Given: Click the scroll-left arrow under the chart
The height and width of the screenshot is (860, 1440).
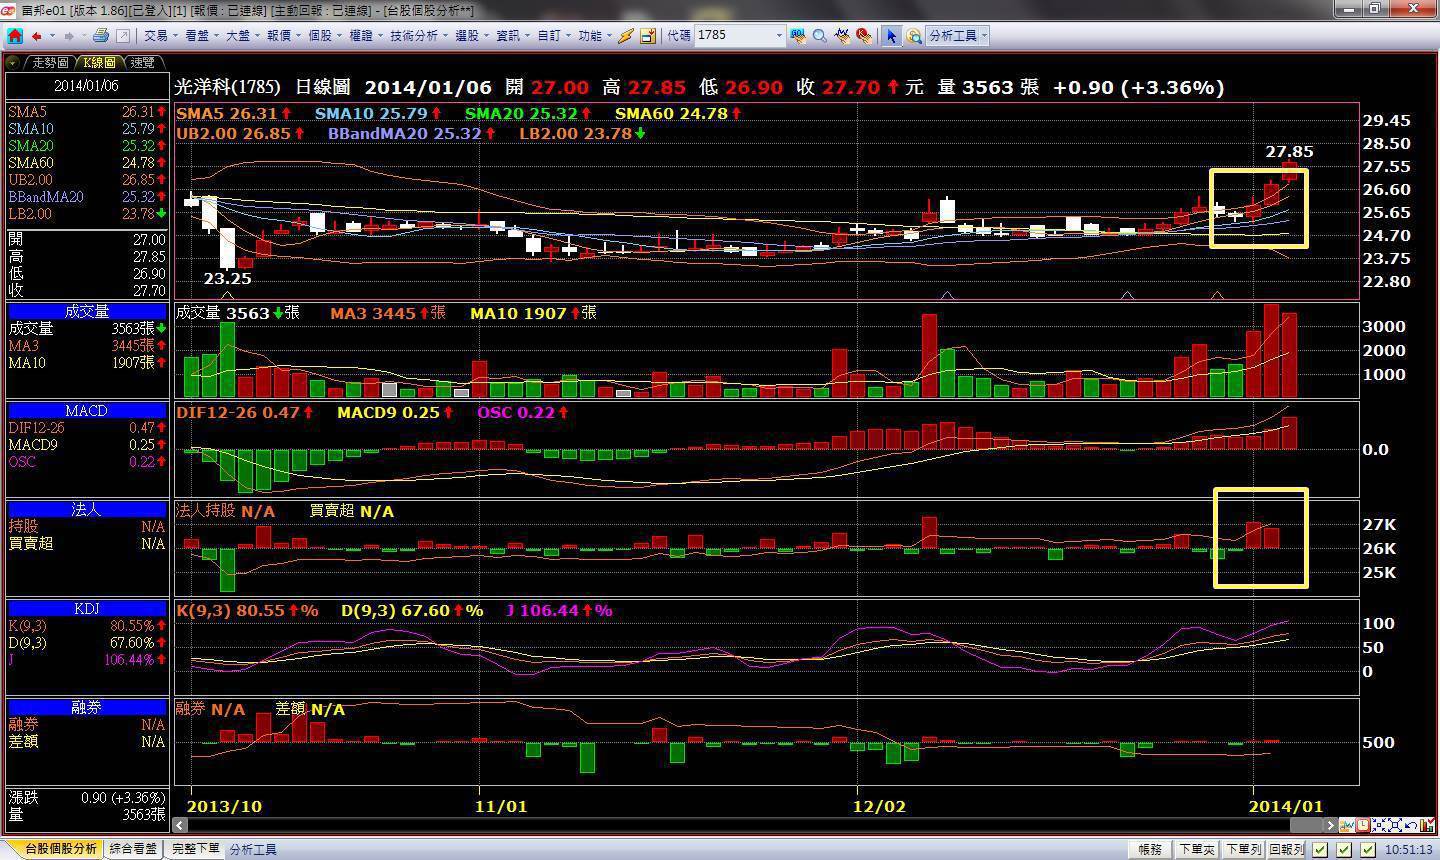Looking at the screenshot, I should coord(181,825).
